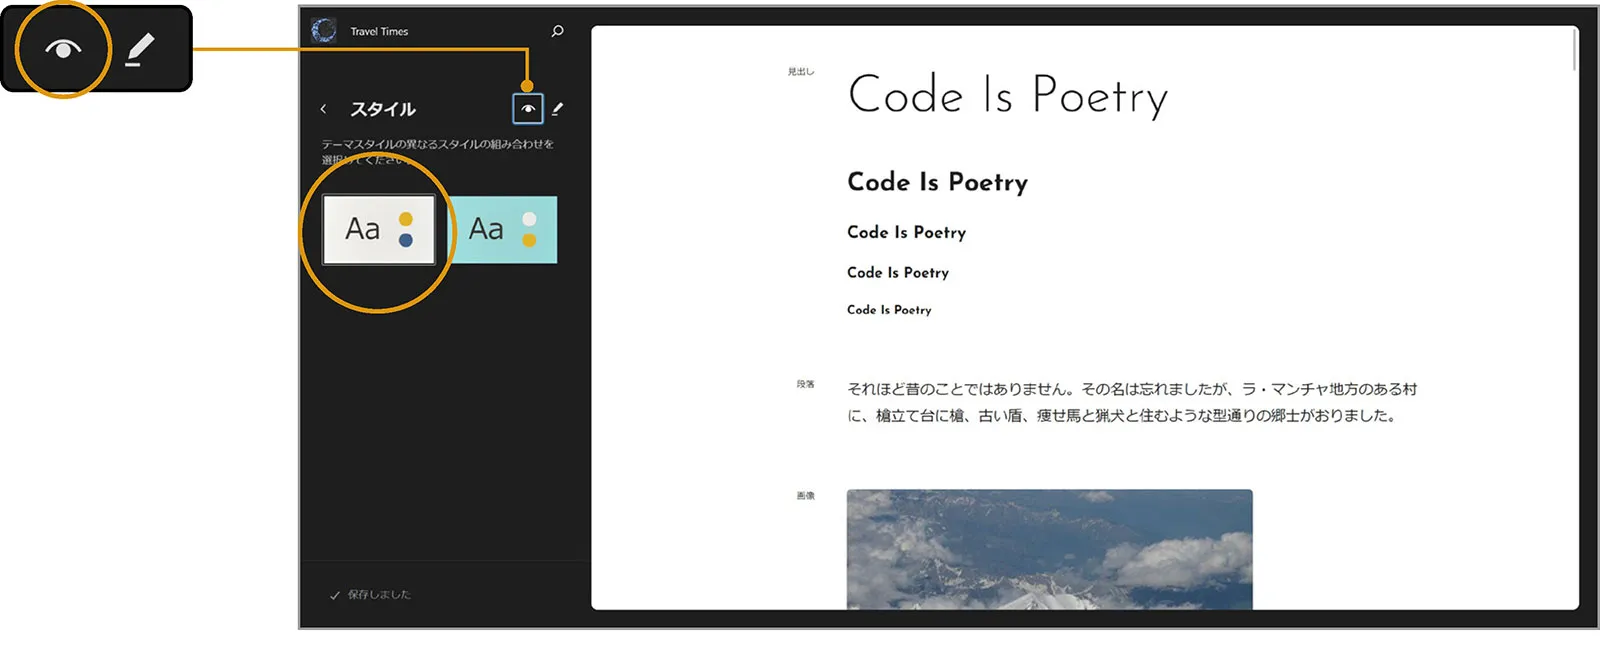This screenshot has width=1600, height=662.
Task: Choose the teal Aa style variation
Action: click(500, 230)
